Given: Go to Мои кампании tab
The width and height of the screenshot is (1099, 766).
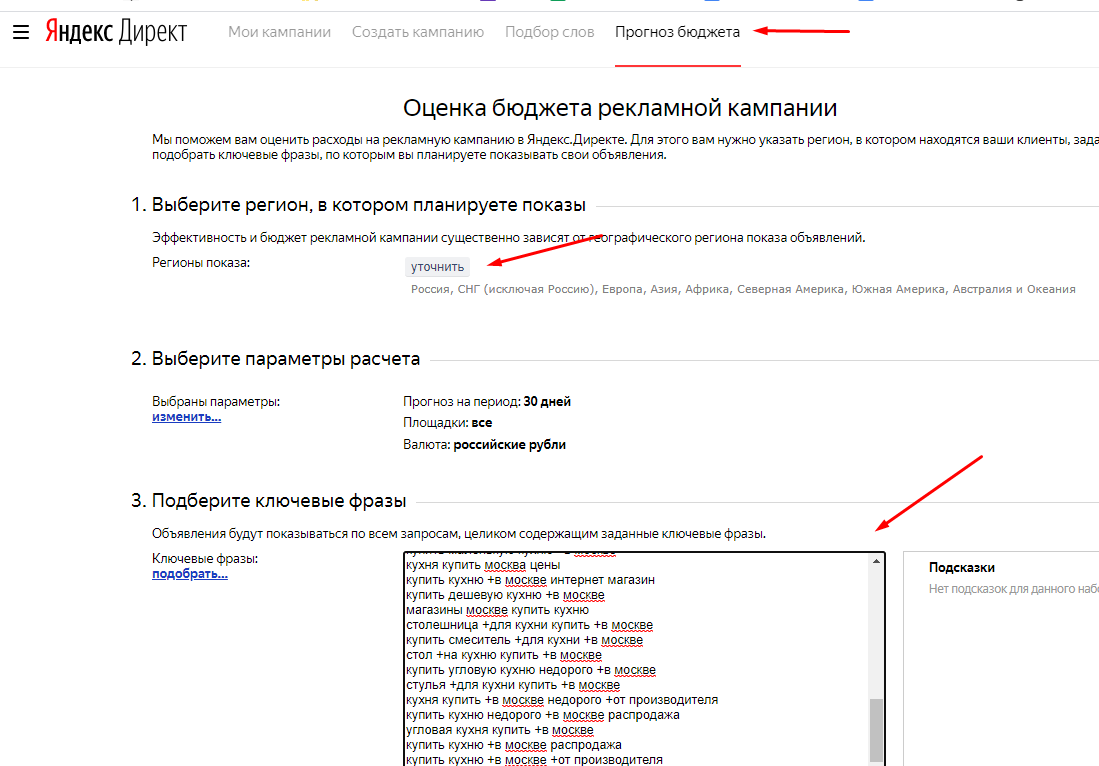Looking at the screenshot, I should tap(279, 32).
